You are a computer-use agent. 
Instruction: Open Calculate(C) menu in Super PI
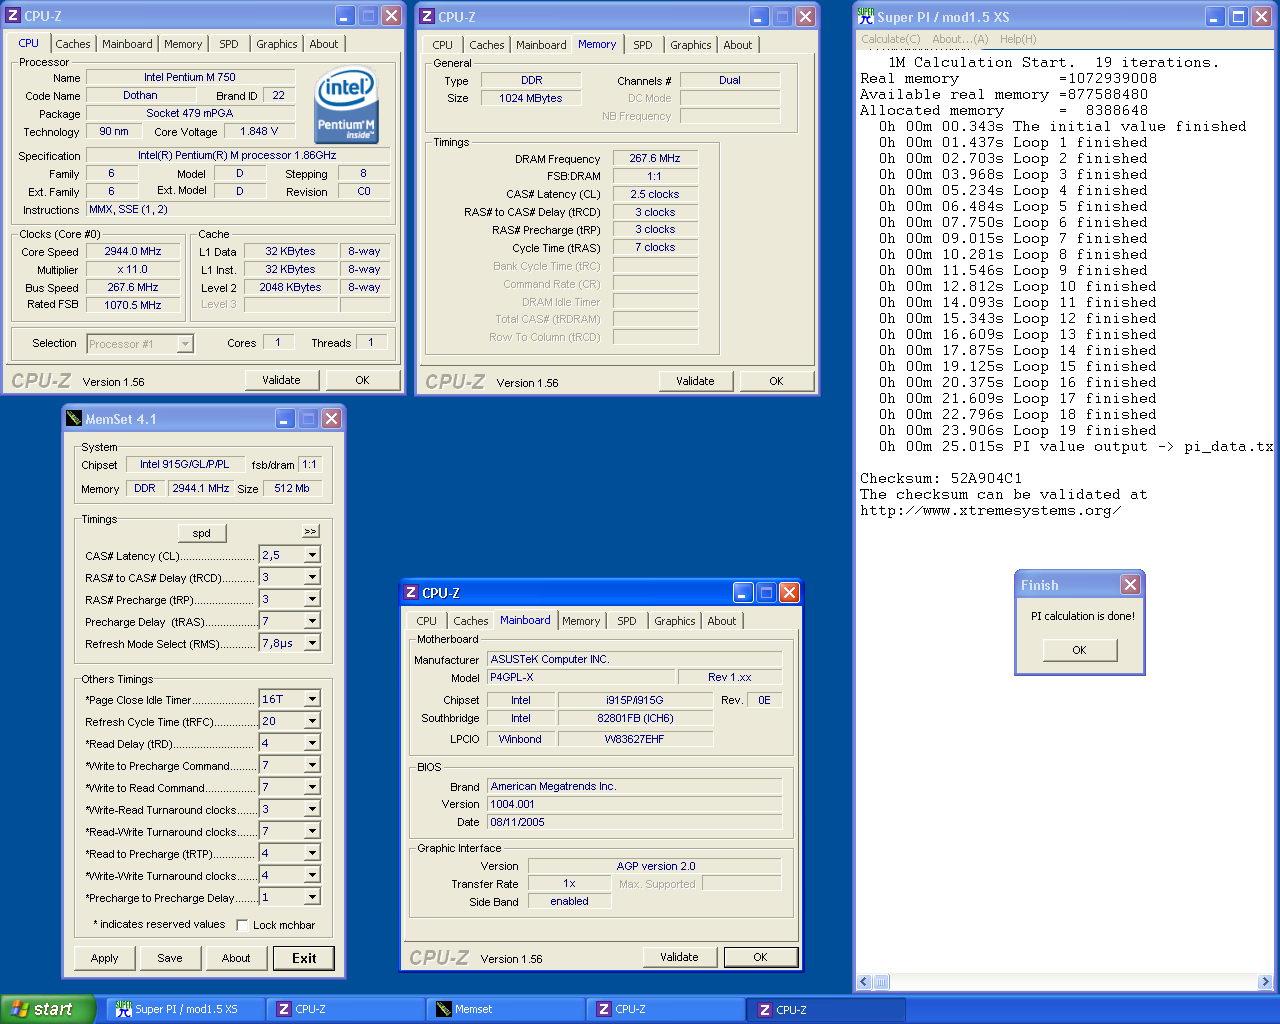[891, 39]
